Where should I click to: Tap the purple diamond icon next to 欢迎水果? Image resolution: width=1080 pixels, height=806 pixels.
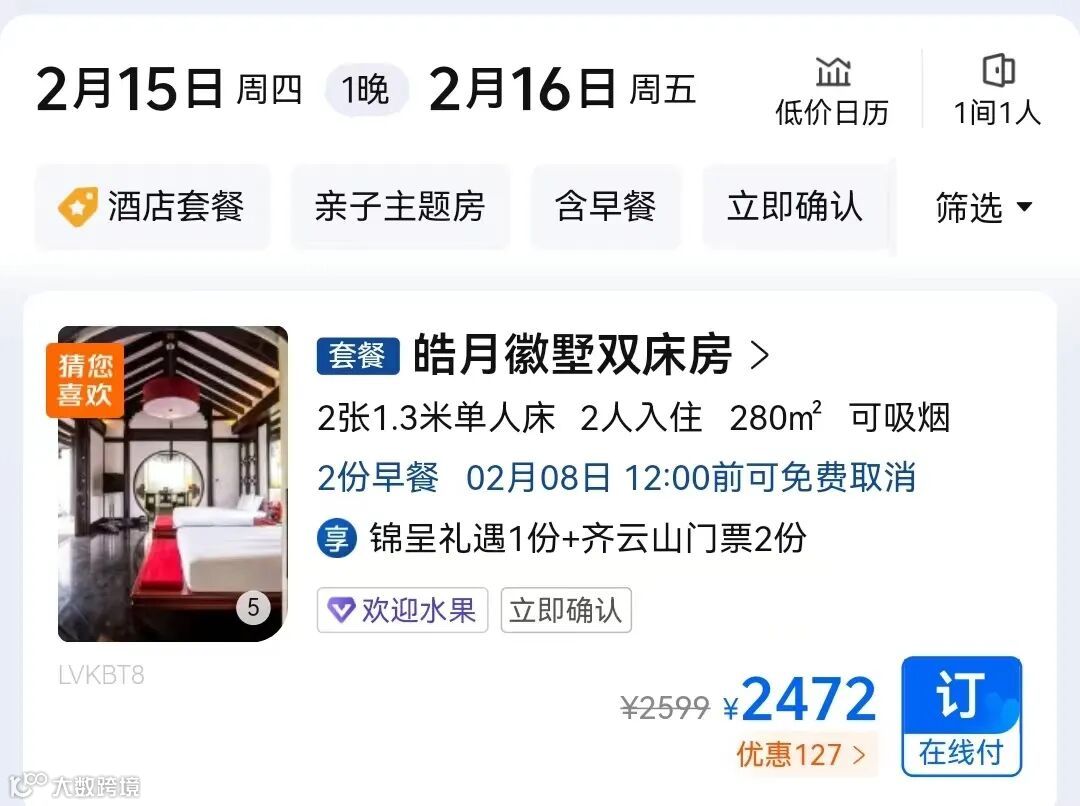(x=341, y=610)
